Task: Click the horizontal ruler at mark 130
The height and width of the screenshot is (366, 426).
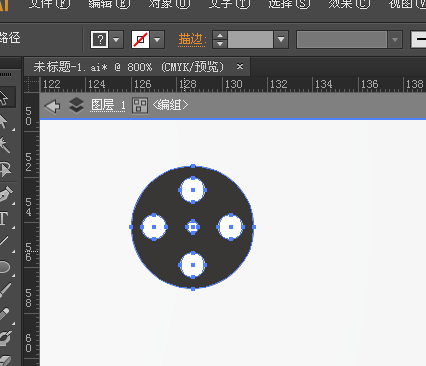Action: 233,84
